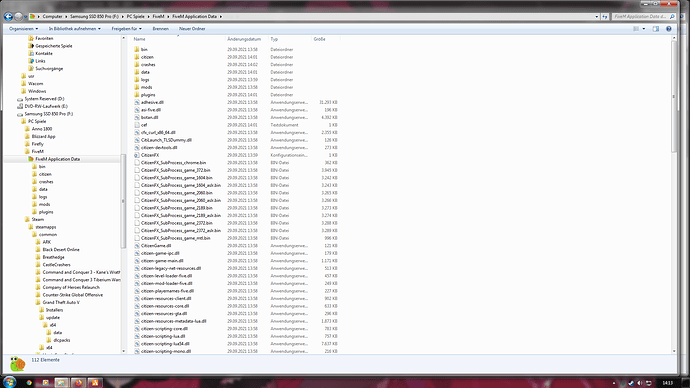Viewport: 690px width, 388px height.
Task: Select the CitizenGame.dll file icon
Action: (x=137, y=245)
